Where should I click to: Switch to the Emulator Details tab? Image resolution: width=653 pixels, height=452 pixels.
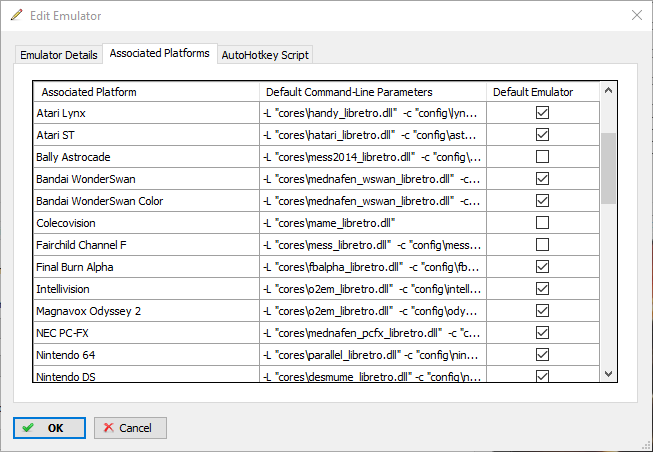tap(59, 55)
